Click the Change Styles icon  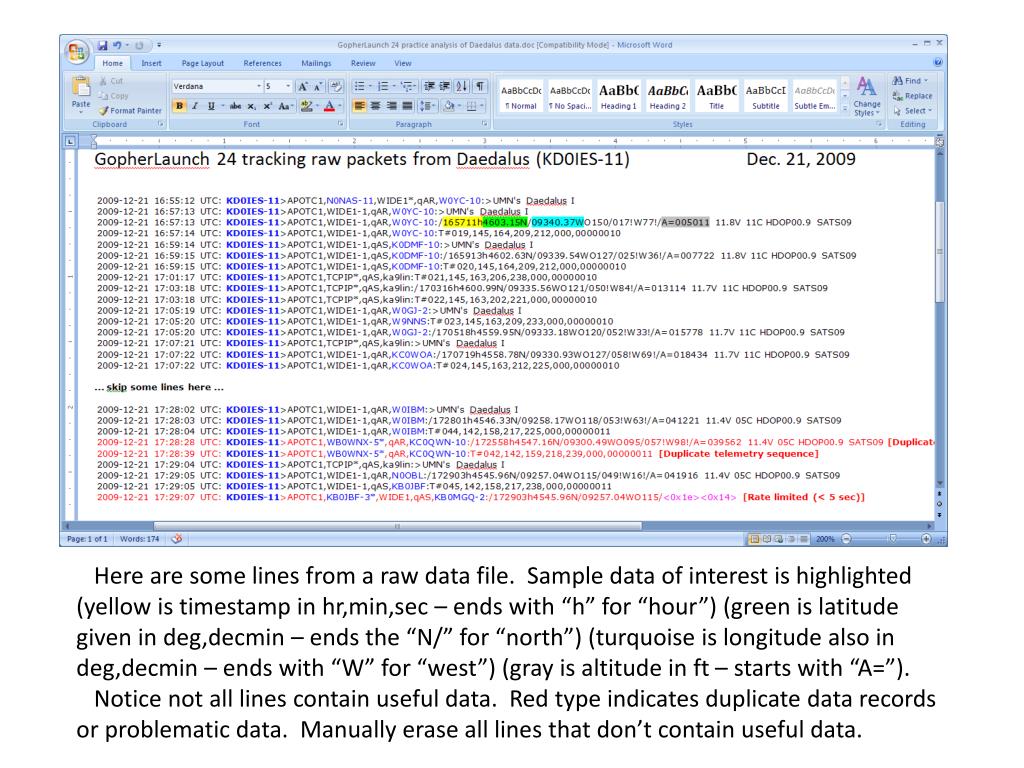[x=867, y=97]
